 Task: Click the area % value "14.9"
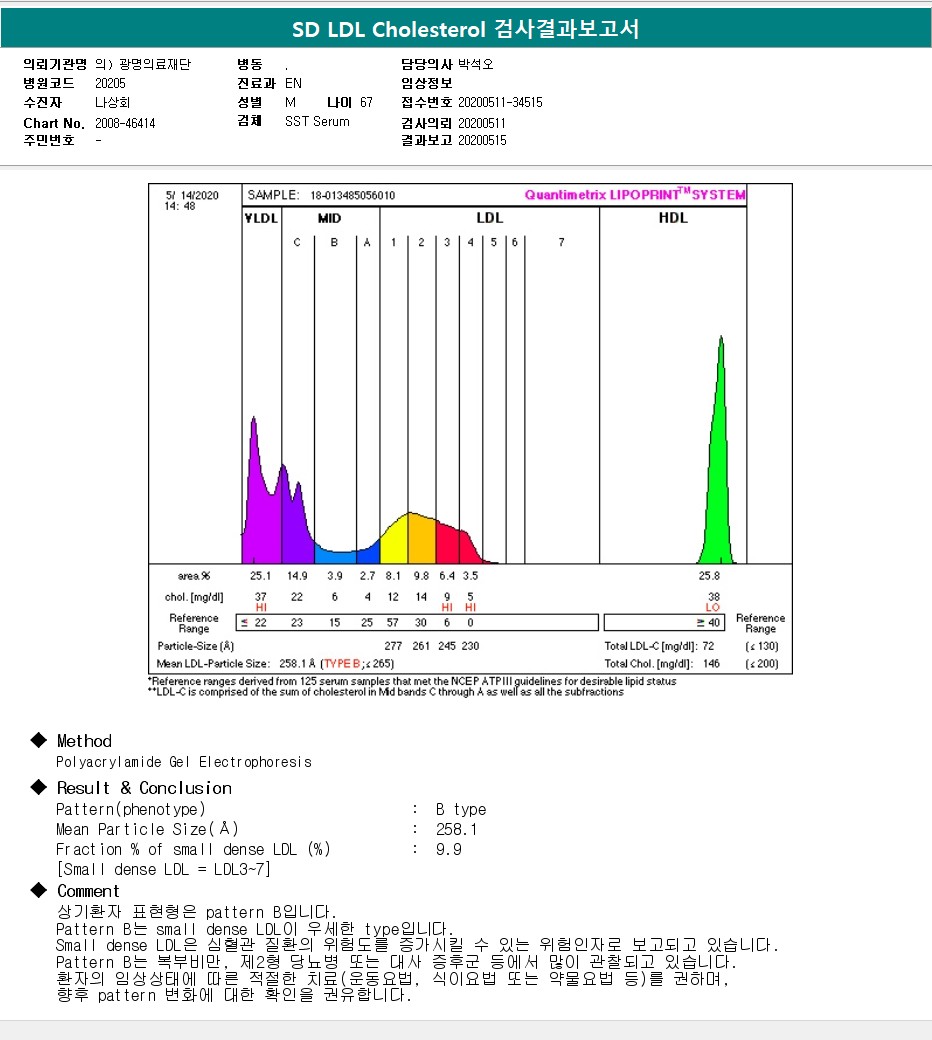(297, 576)
